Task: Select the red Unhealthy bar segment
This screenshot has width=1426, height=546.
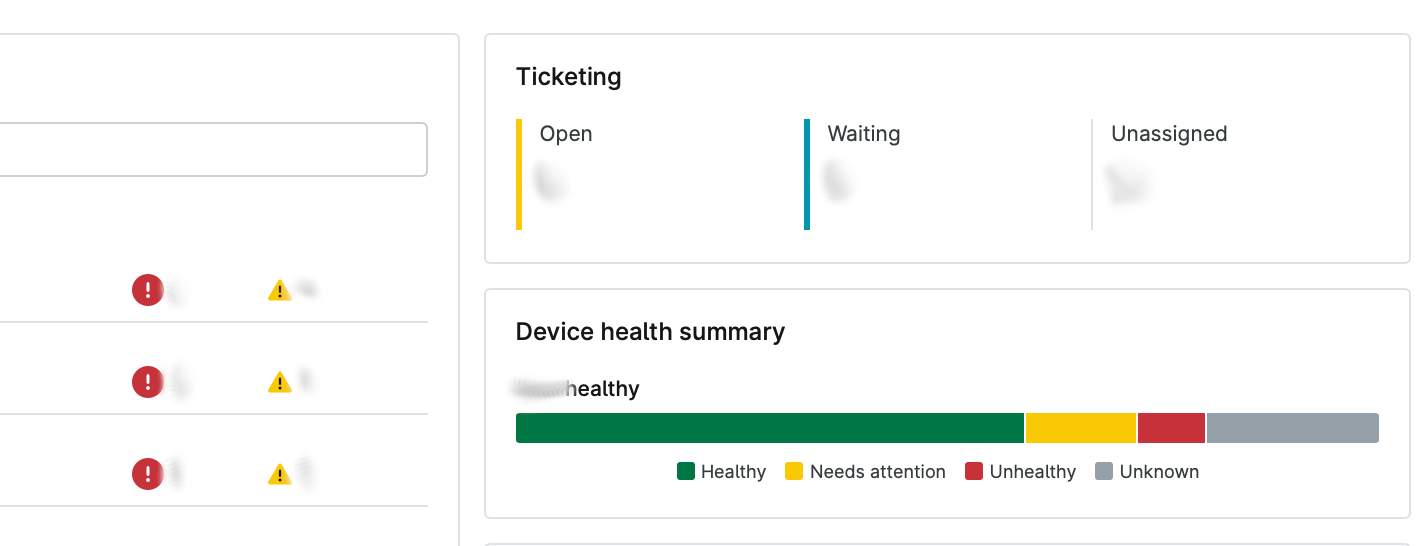Action: click(x=1172, y=428)
